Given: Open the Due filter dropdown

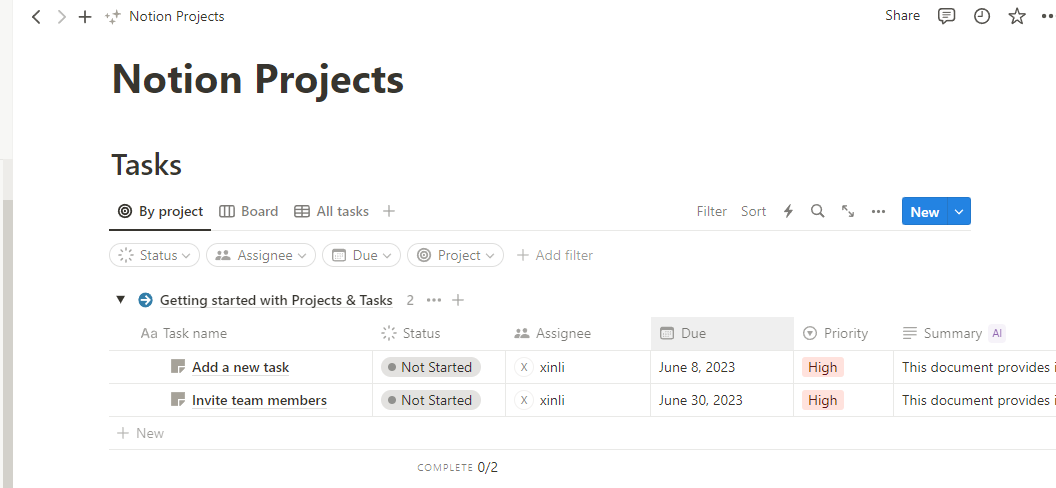Looking at the screenshot, I should [x=361, y=255].
